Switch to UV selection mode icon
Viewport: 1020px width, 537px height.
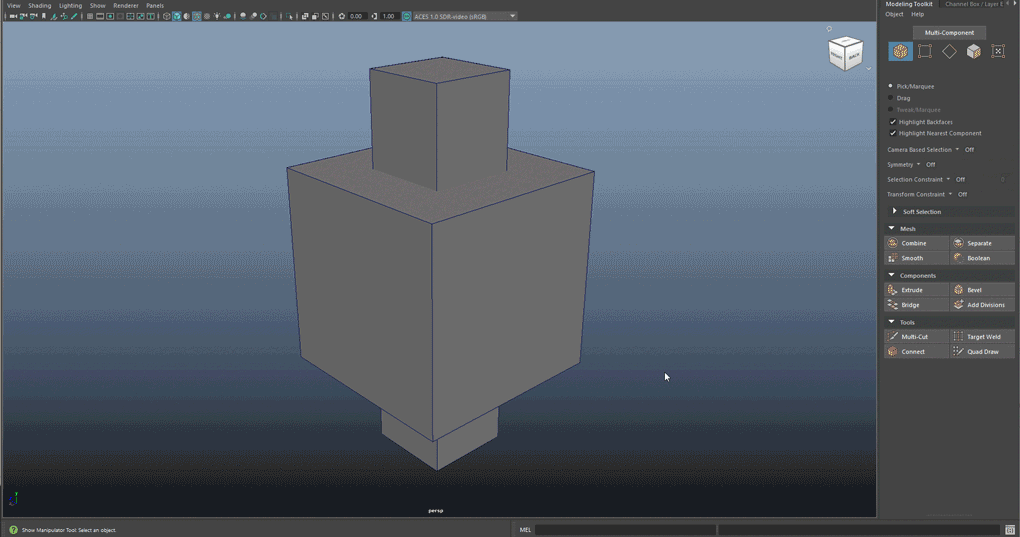point(998,51)
